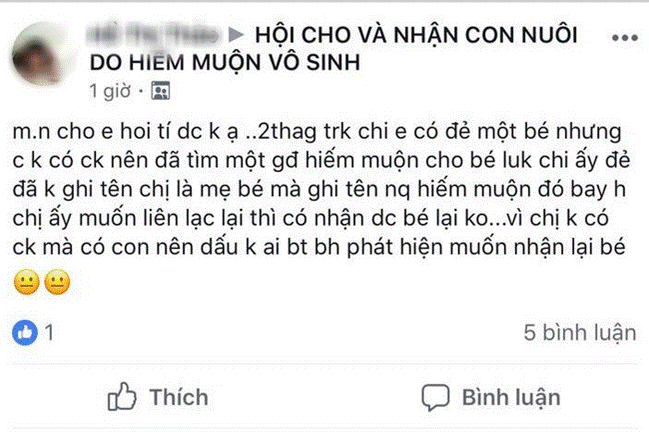Open the blurred poster name link
This screenshot has height=432, width=649.
(x=153, y=35)
